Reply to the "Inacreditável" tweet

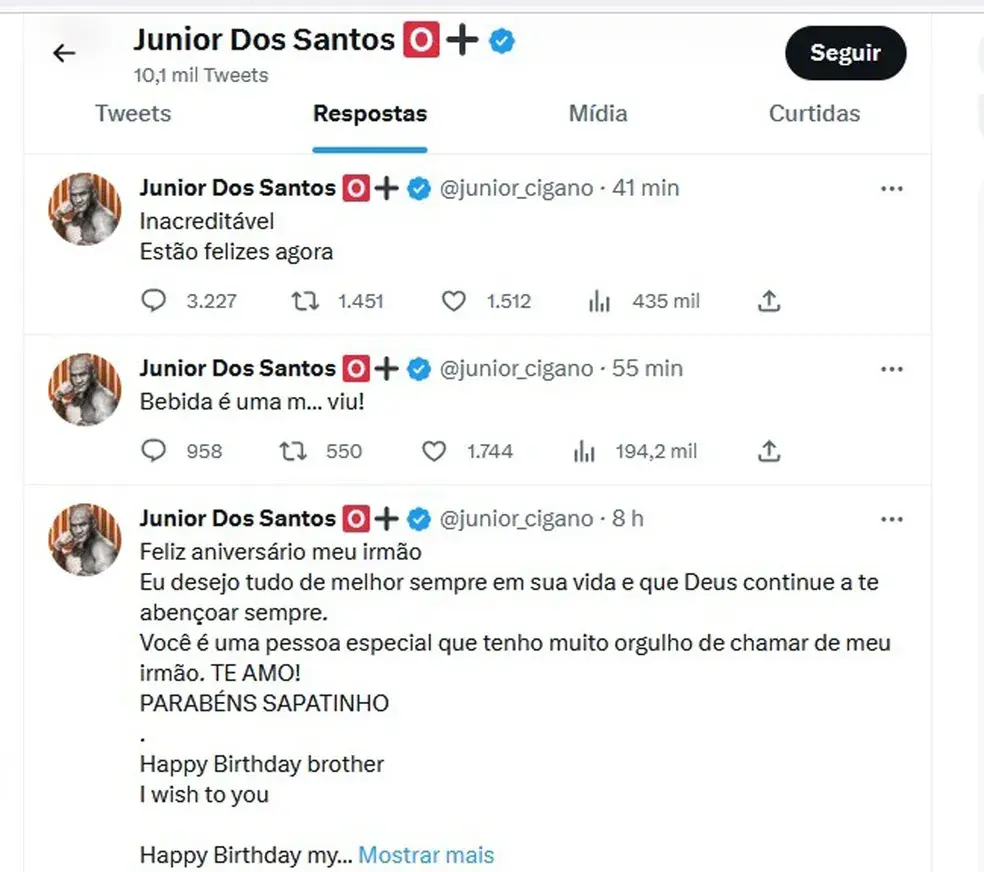coord(154,301)
